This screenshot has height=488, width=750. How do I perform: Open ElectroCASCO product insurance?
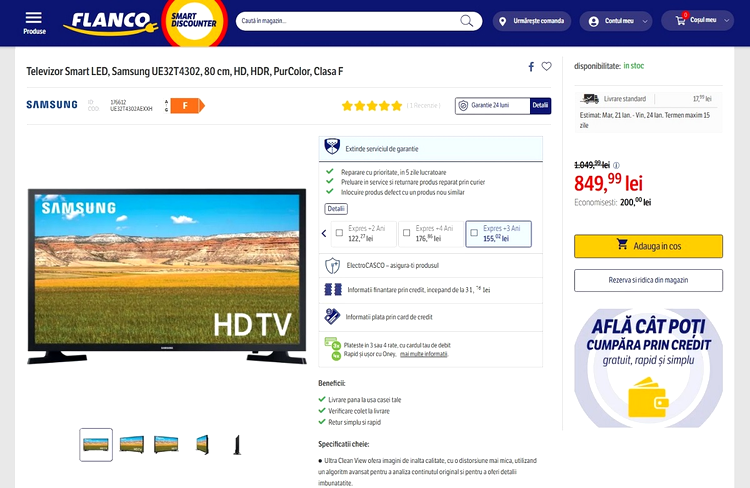430,266
